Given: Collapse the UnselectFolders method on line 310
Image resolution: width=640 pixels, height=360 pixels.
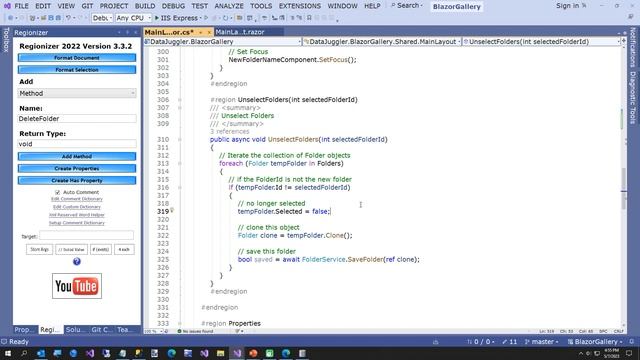Looking at the screenshot, I should (x=180, y=140).
